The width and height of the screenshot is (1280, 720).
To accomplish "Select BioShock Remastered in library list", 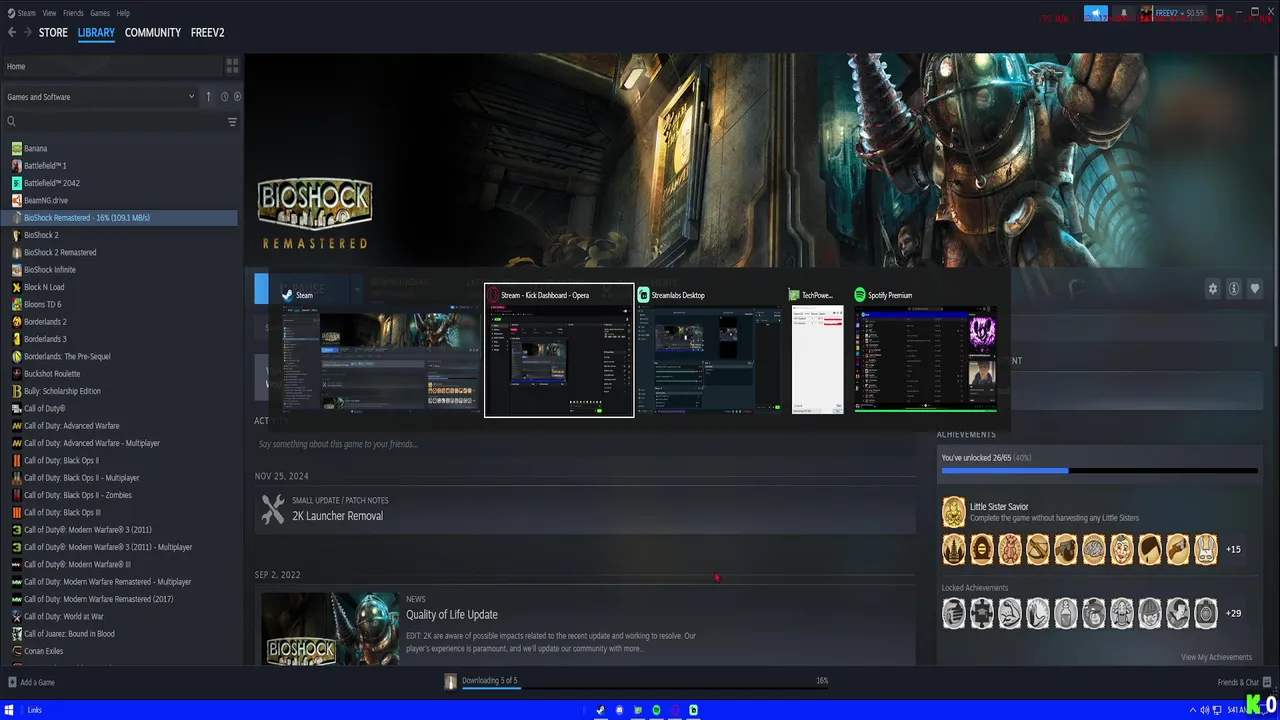I will coord(120,217).
